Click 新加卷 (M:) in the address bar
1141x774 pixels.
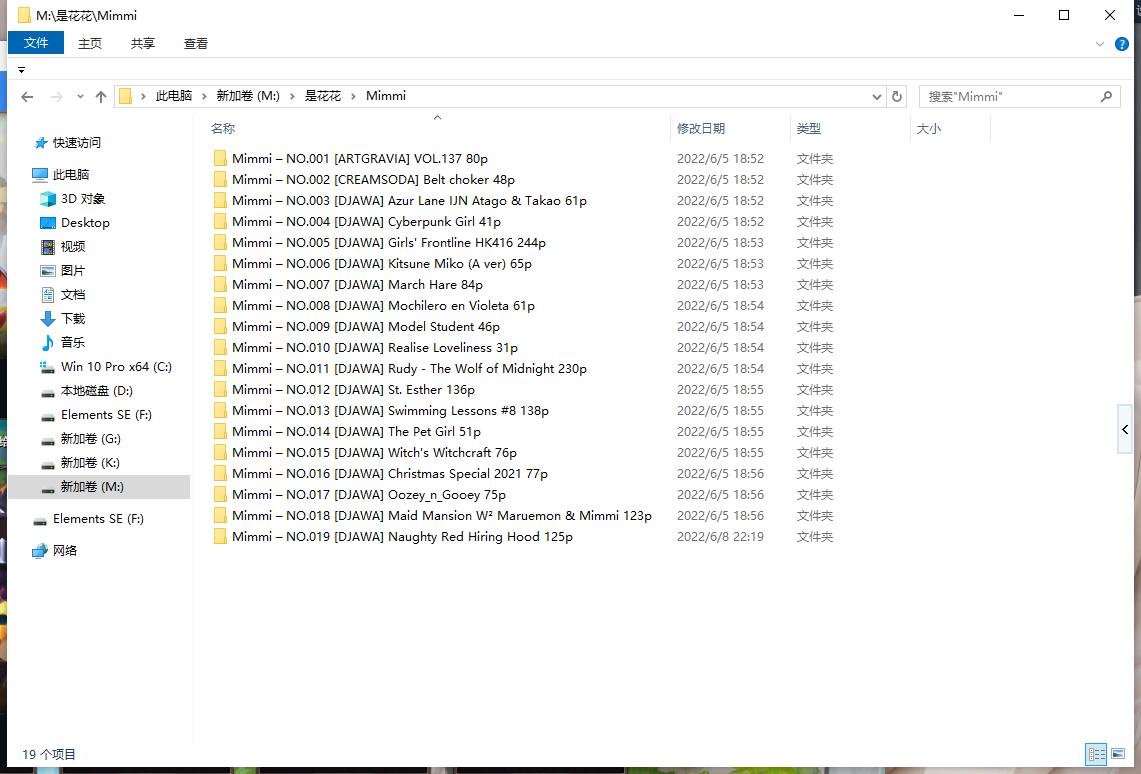coord(248,96)
